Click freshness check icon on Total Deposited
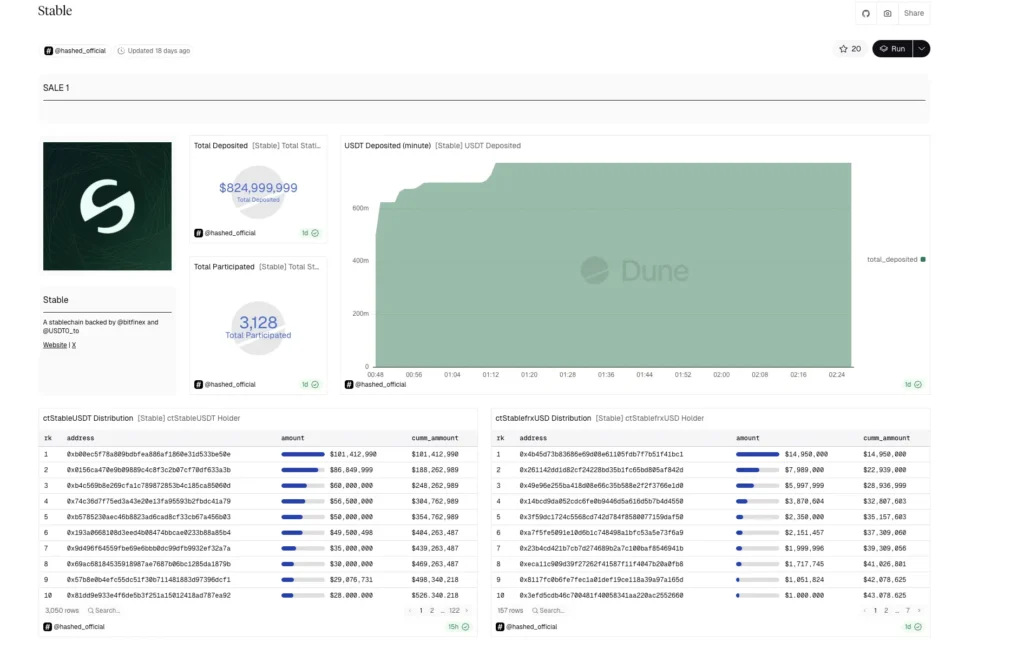Screen dimensions: 1024x649 [315, 233]
